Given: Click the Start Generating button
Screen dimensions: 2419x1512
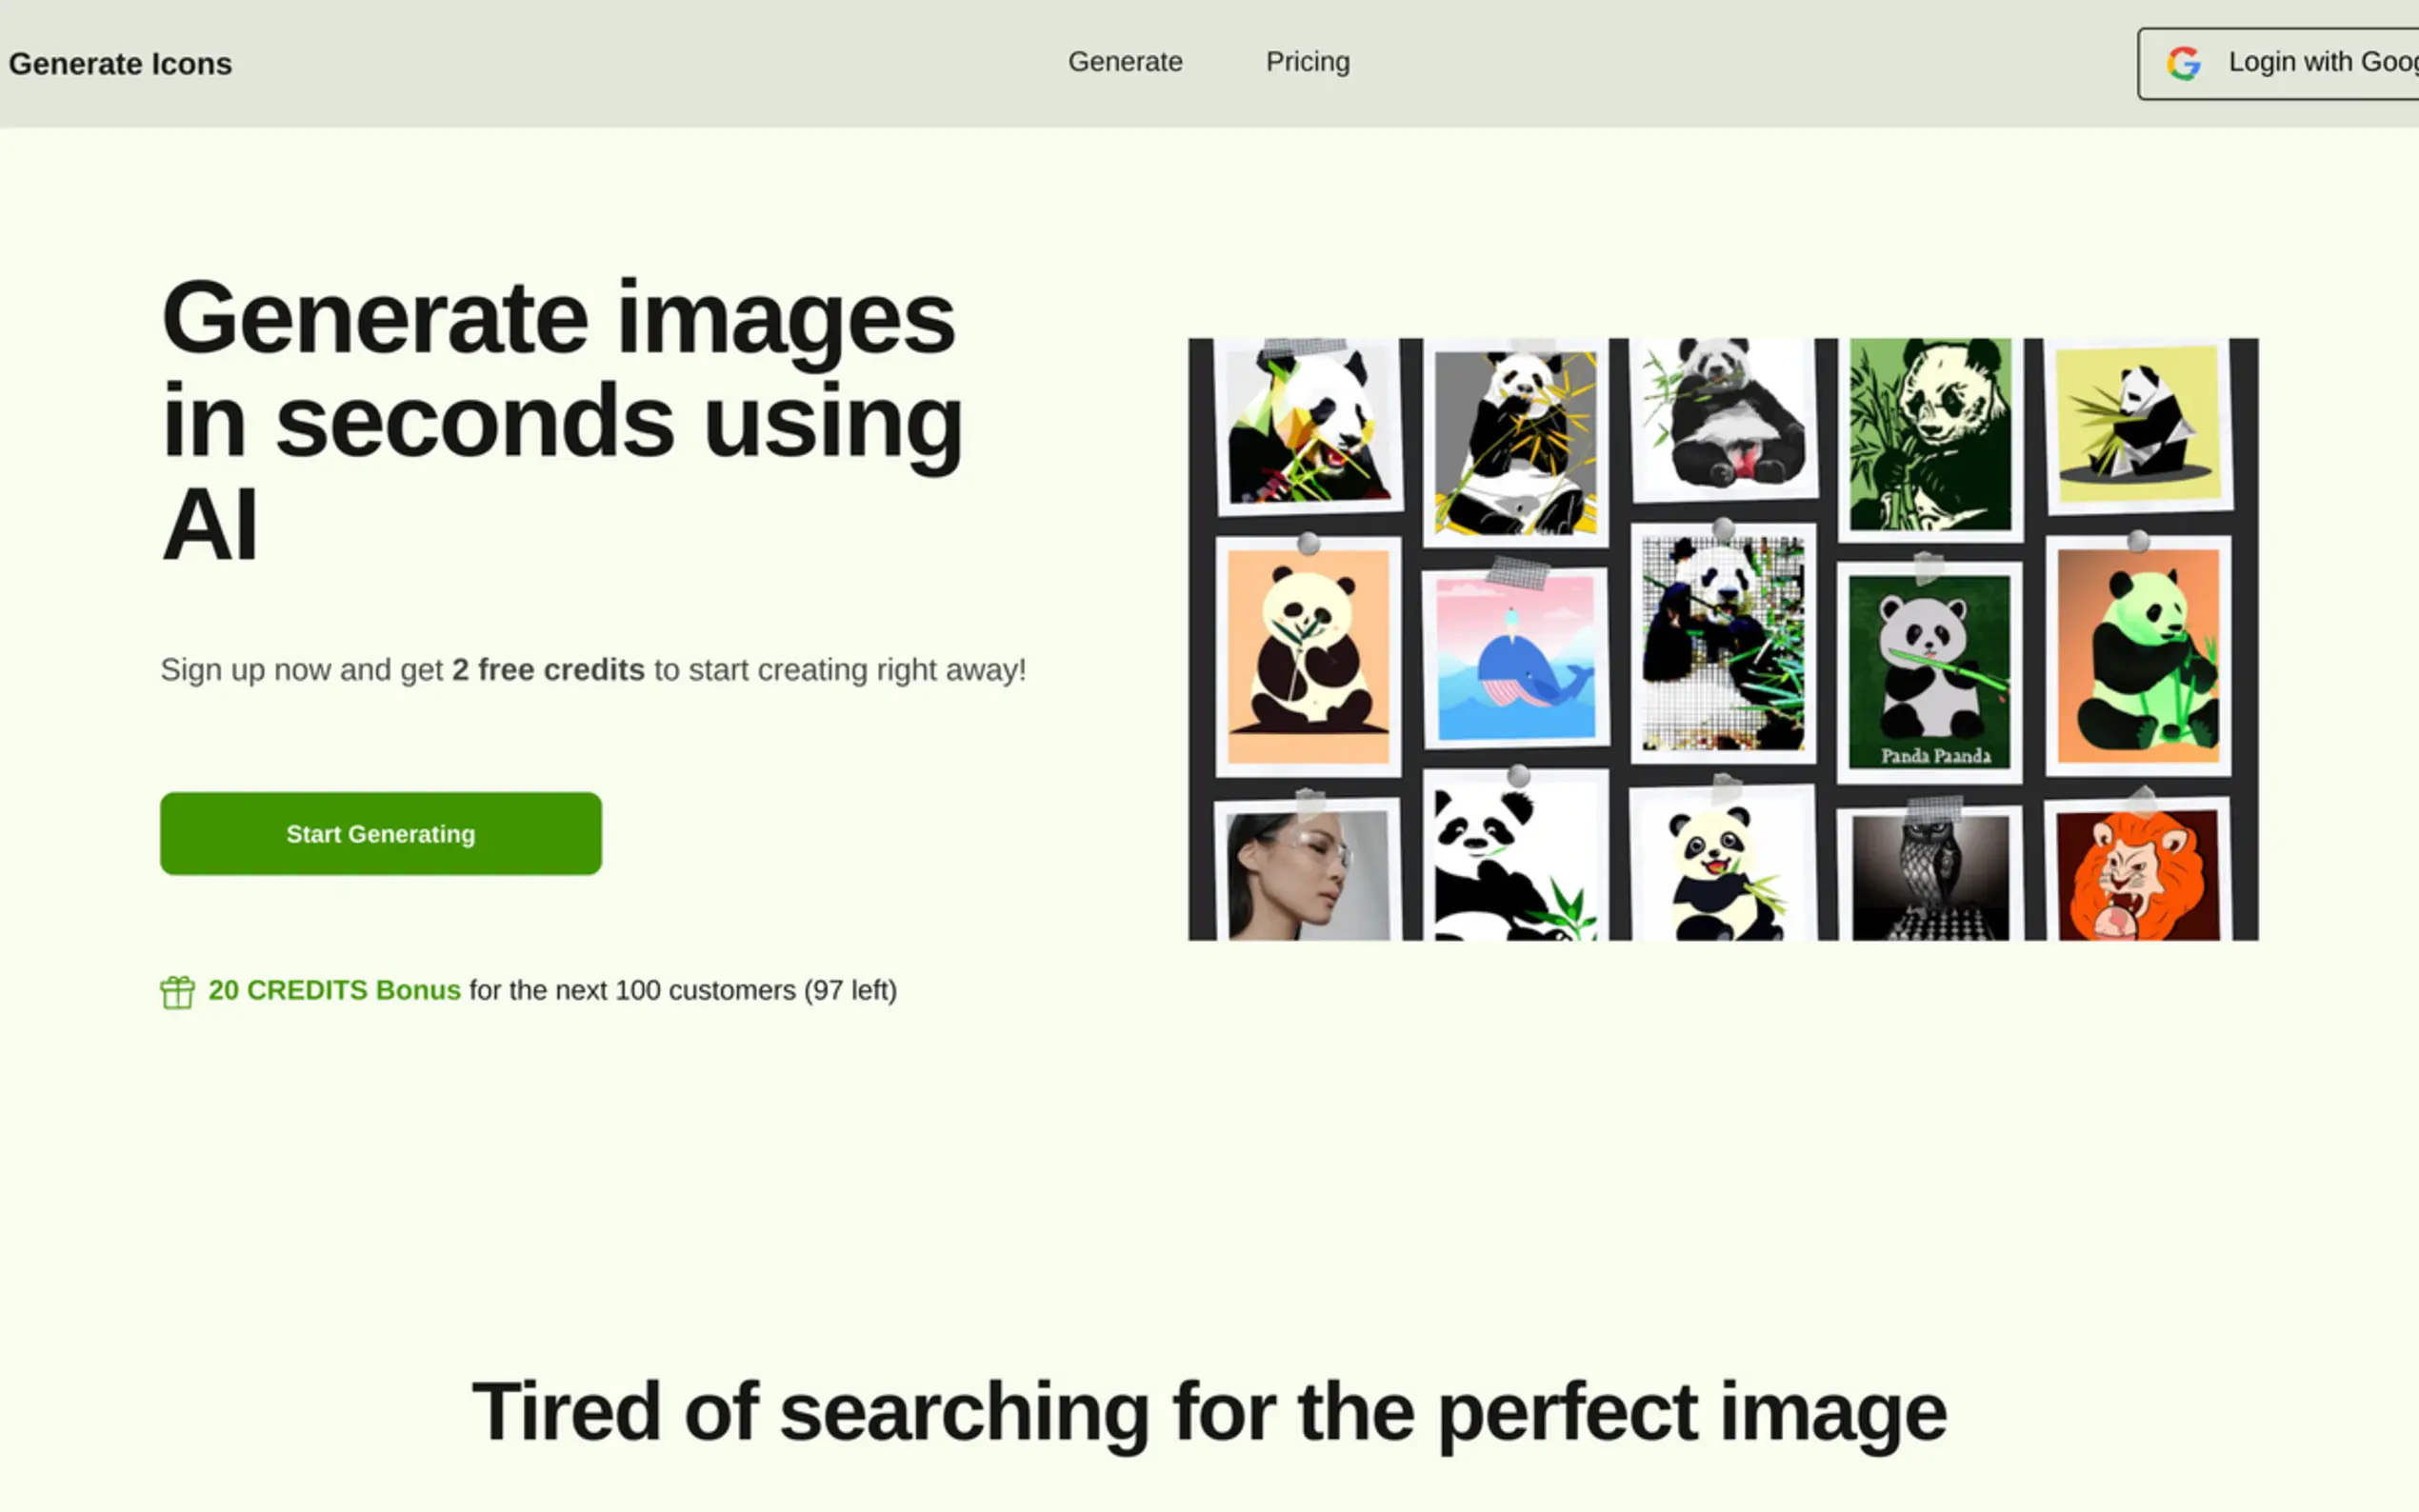Looking at the screenshot, I should (x=381, y=834).
